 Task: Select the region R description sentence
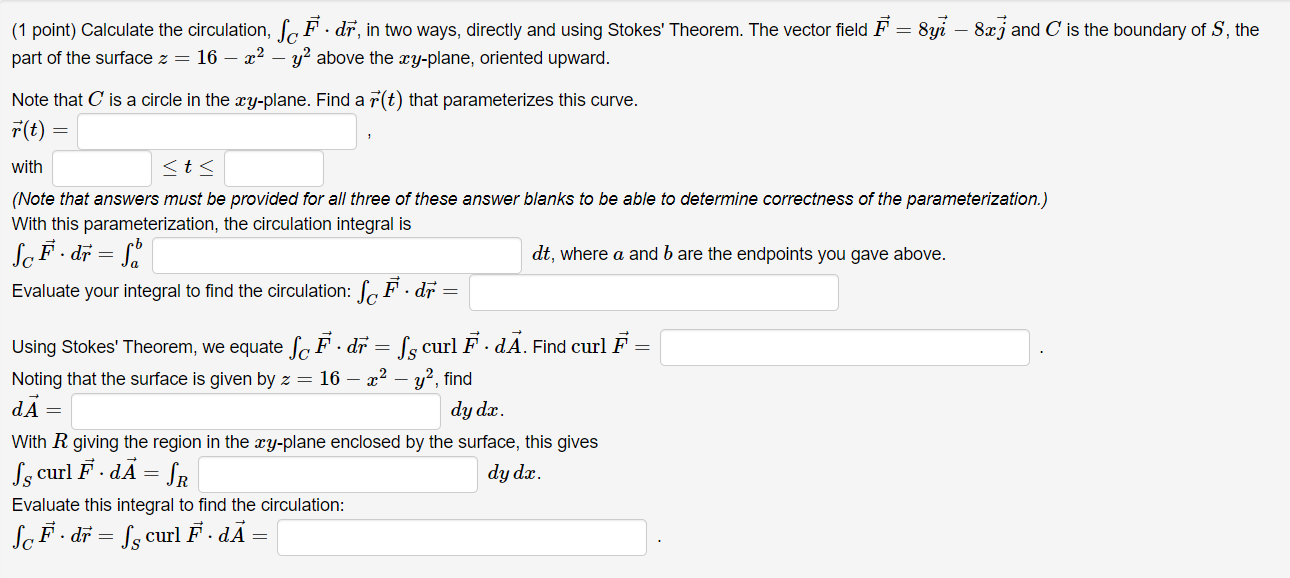[300, 441]
